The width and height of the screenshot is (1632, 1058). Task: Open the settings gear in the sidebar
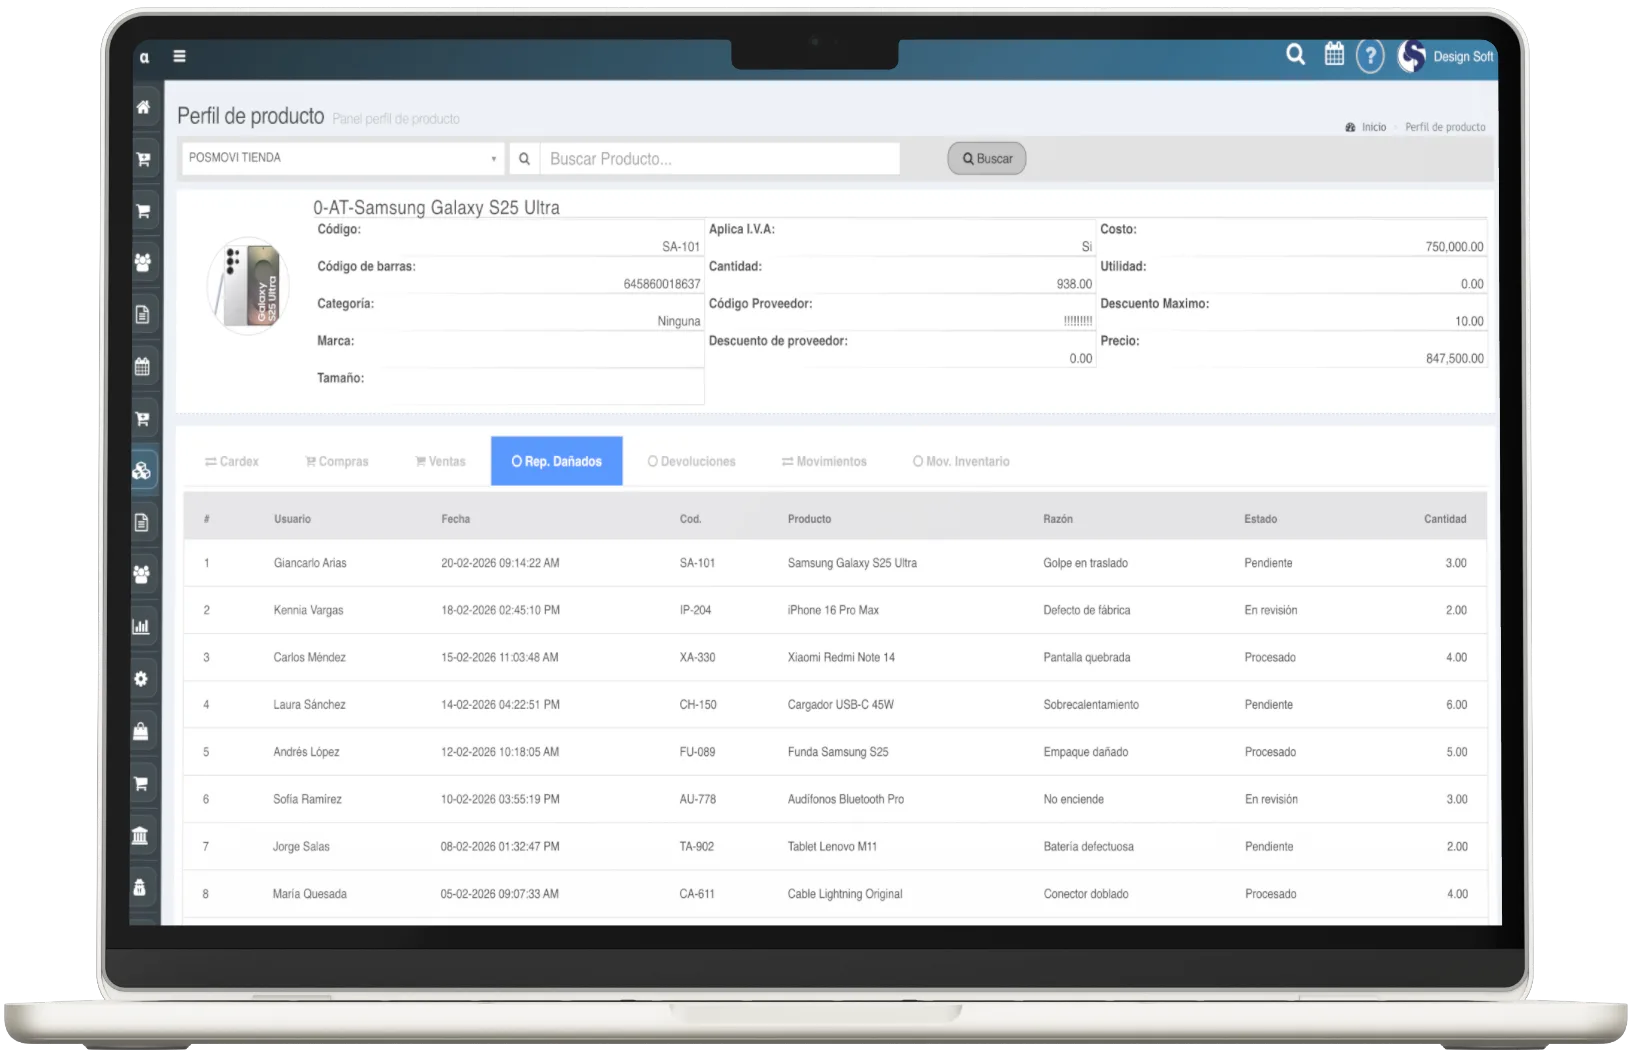click(x=141, y=679)
